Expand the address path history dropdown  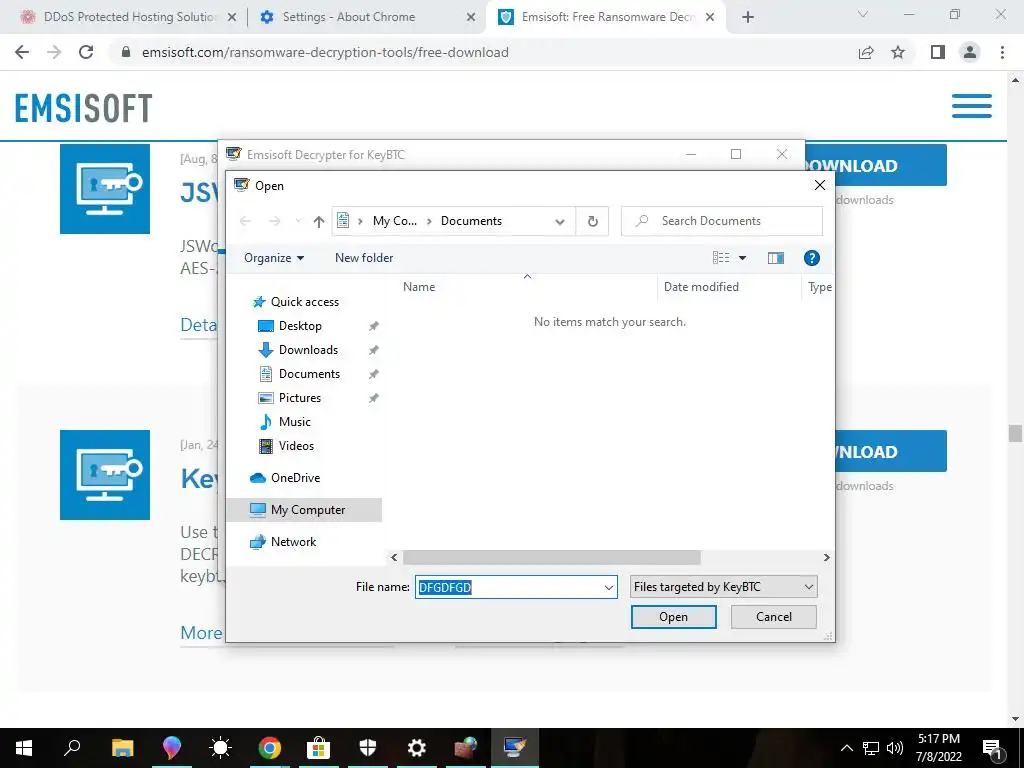tap(560, 221)
